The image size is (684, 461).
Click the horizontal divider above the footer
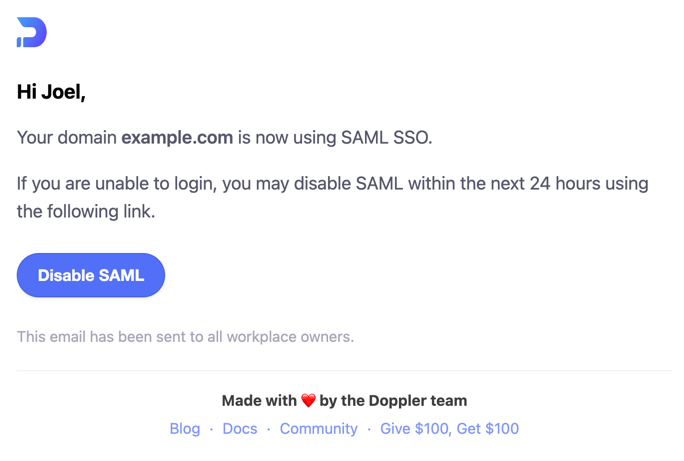tap(344, 371)
